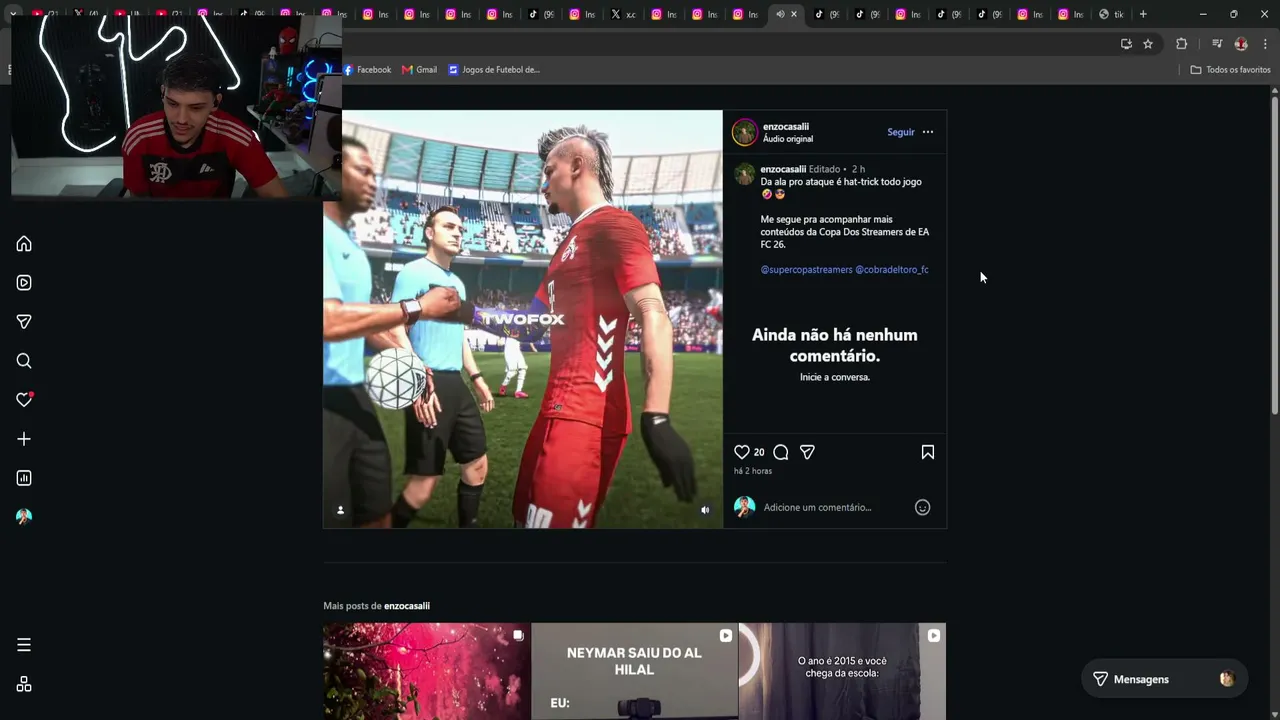Screen dimensions: 1280x720
Task: Open the Facebook bookmark
Action: click(x=367, y=70)
